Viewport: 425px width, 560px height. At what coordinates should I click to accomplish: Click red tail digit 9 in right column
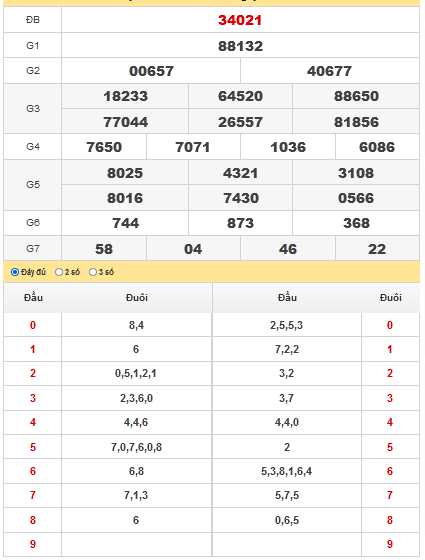[390, 544]
